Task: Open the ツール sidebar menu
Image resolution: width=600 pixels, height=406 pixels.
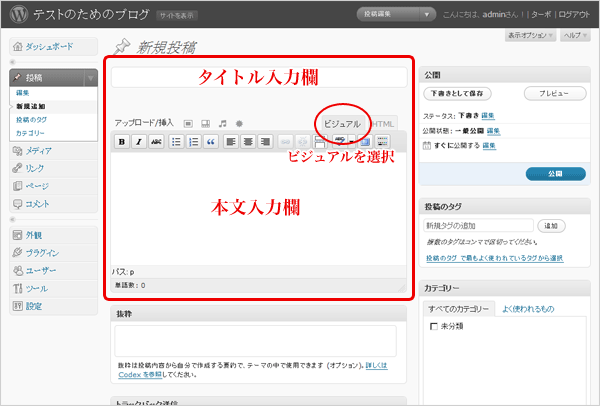Action: tap(53, 288)
